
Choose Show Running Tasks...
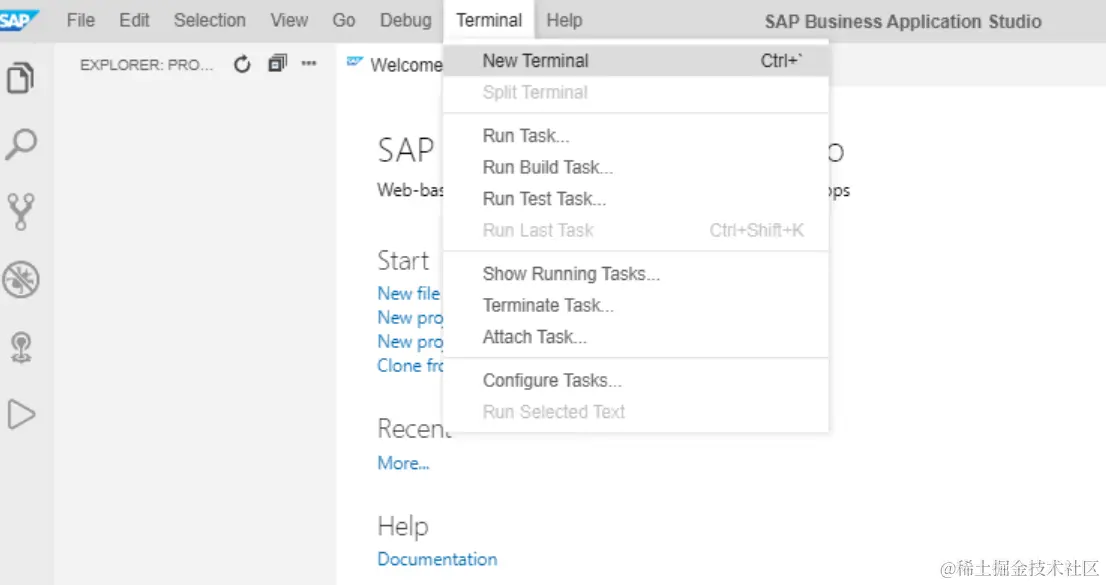636,274
